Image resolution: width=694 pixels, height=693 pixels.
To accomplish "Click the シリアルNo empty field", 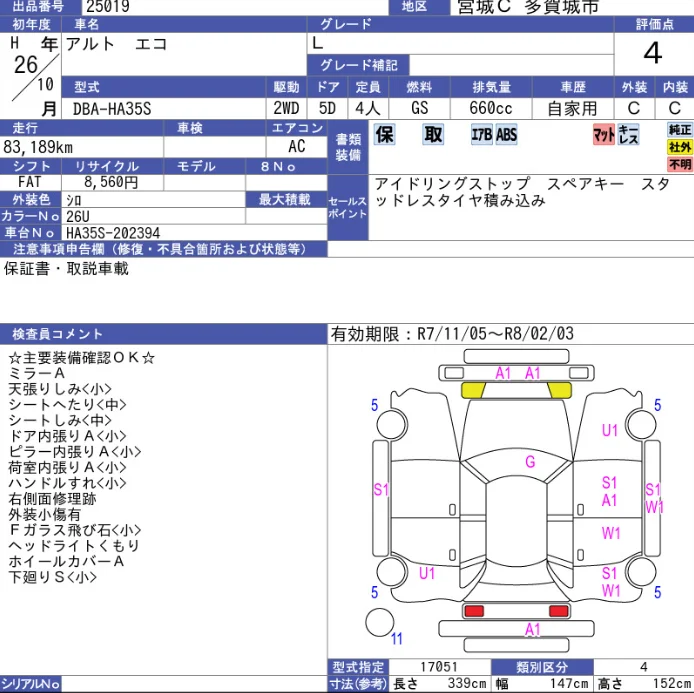I will [194, 684].
